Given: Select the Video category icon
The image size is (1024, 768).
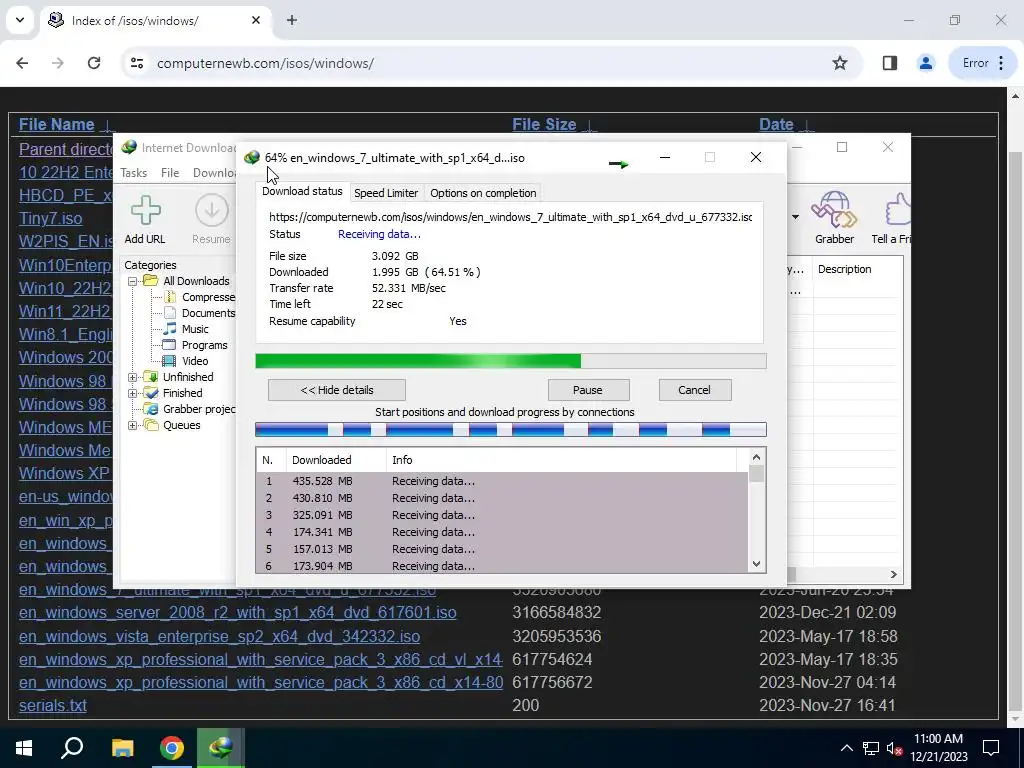Looking at the screenshot, I should pyautogui.click(x=169, y=360).
